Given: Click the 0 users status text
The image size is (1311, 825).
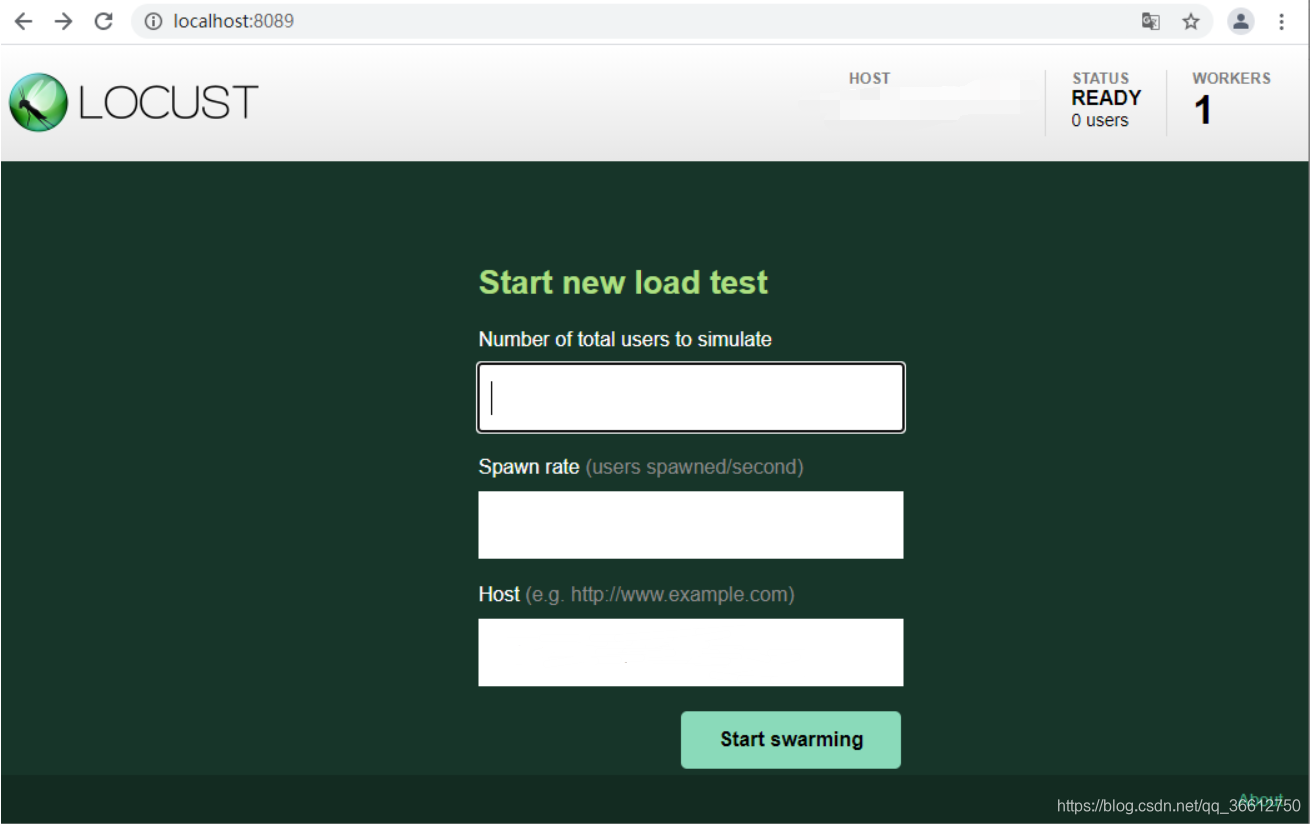Looking at the screenshot, I should [1100, 120].
